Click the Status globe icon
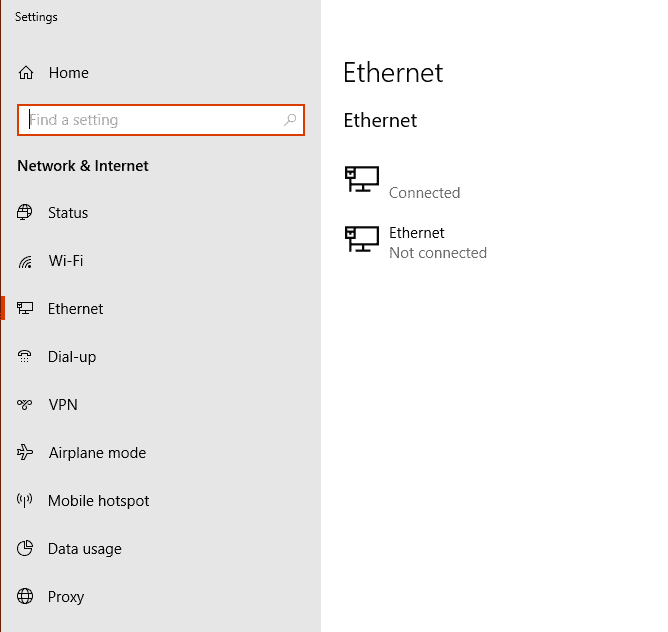Viewport: 668px width, 632px height. tap(25, 212)
